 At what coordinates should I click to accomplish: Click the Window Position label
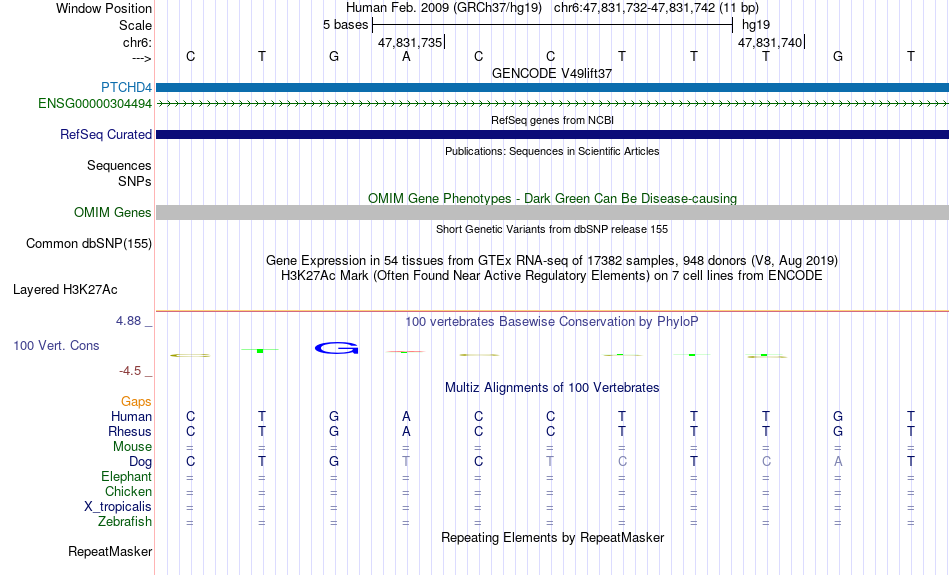tap(104, 8)
